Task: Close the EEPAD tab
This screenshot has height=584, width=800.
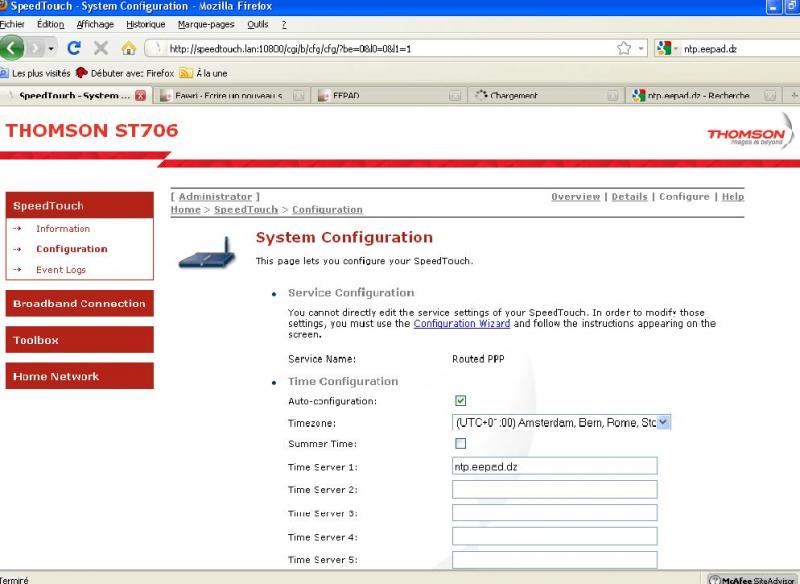Action: (x=455, y=95)
